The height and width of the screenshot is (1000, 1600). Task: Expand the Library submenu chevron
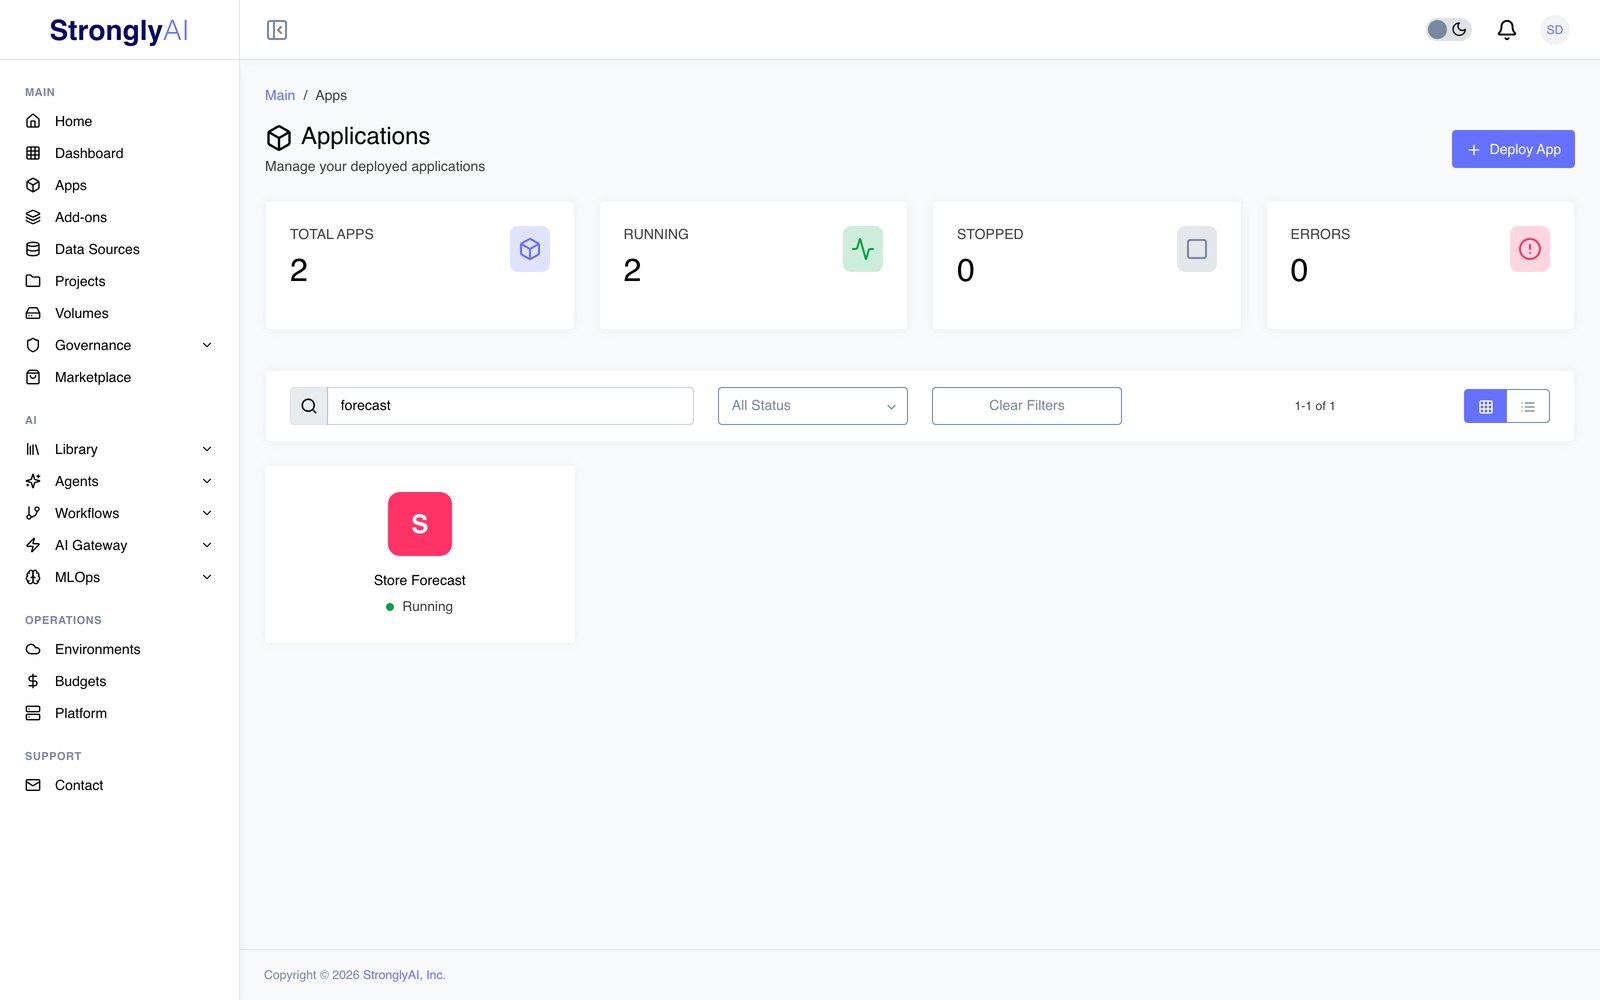207,449
